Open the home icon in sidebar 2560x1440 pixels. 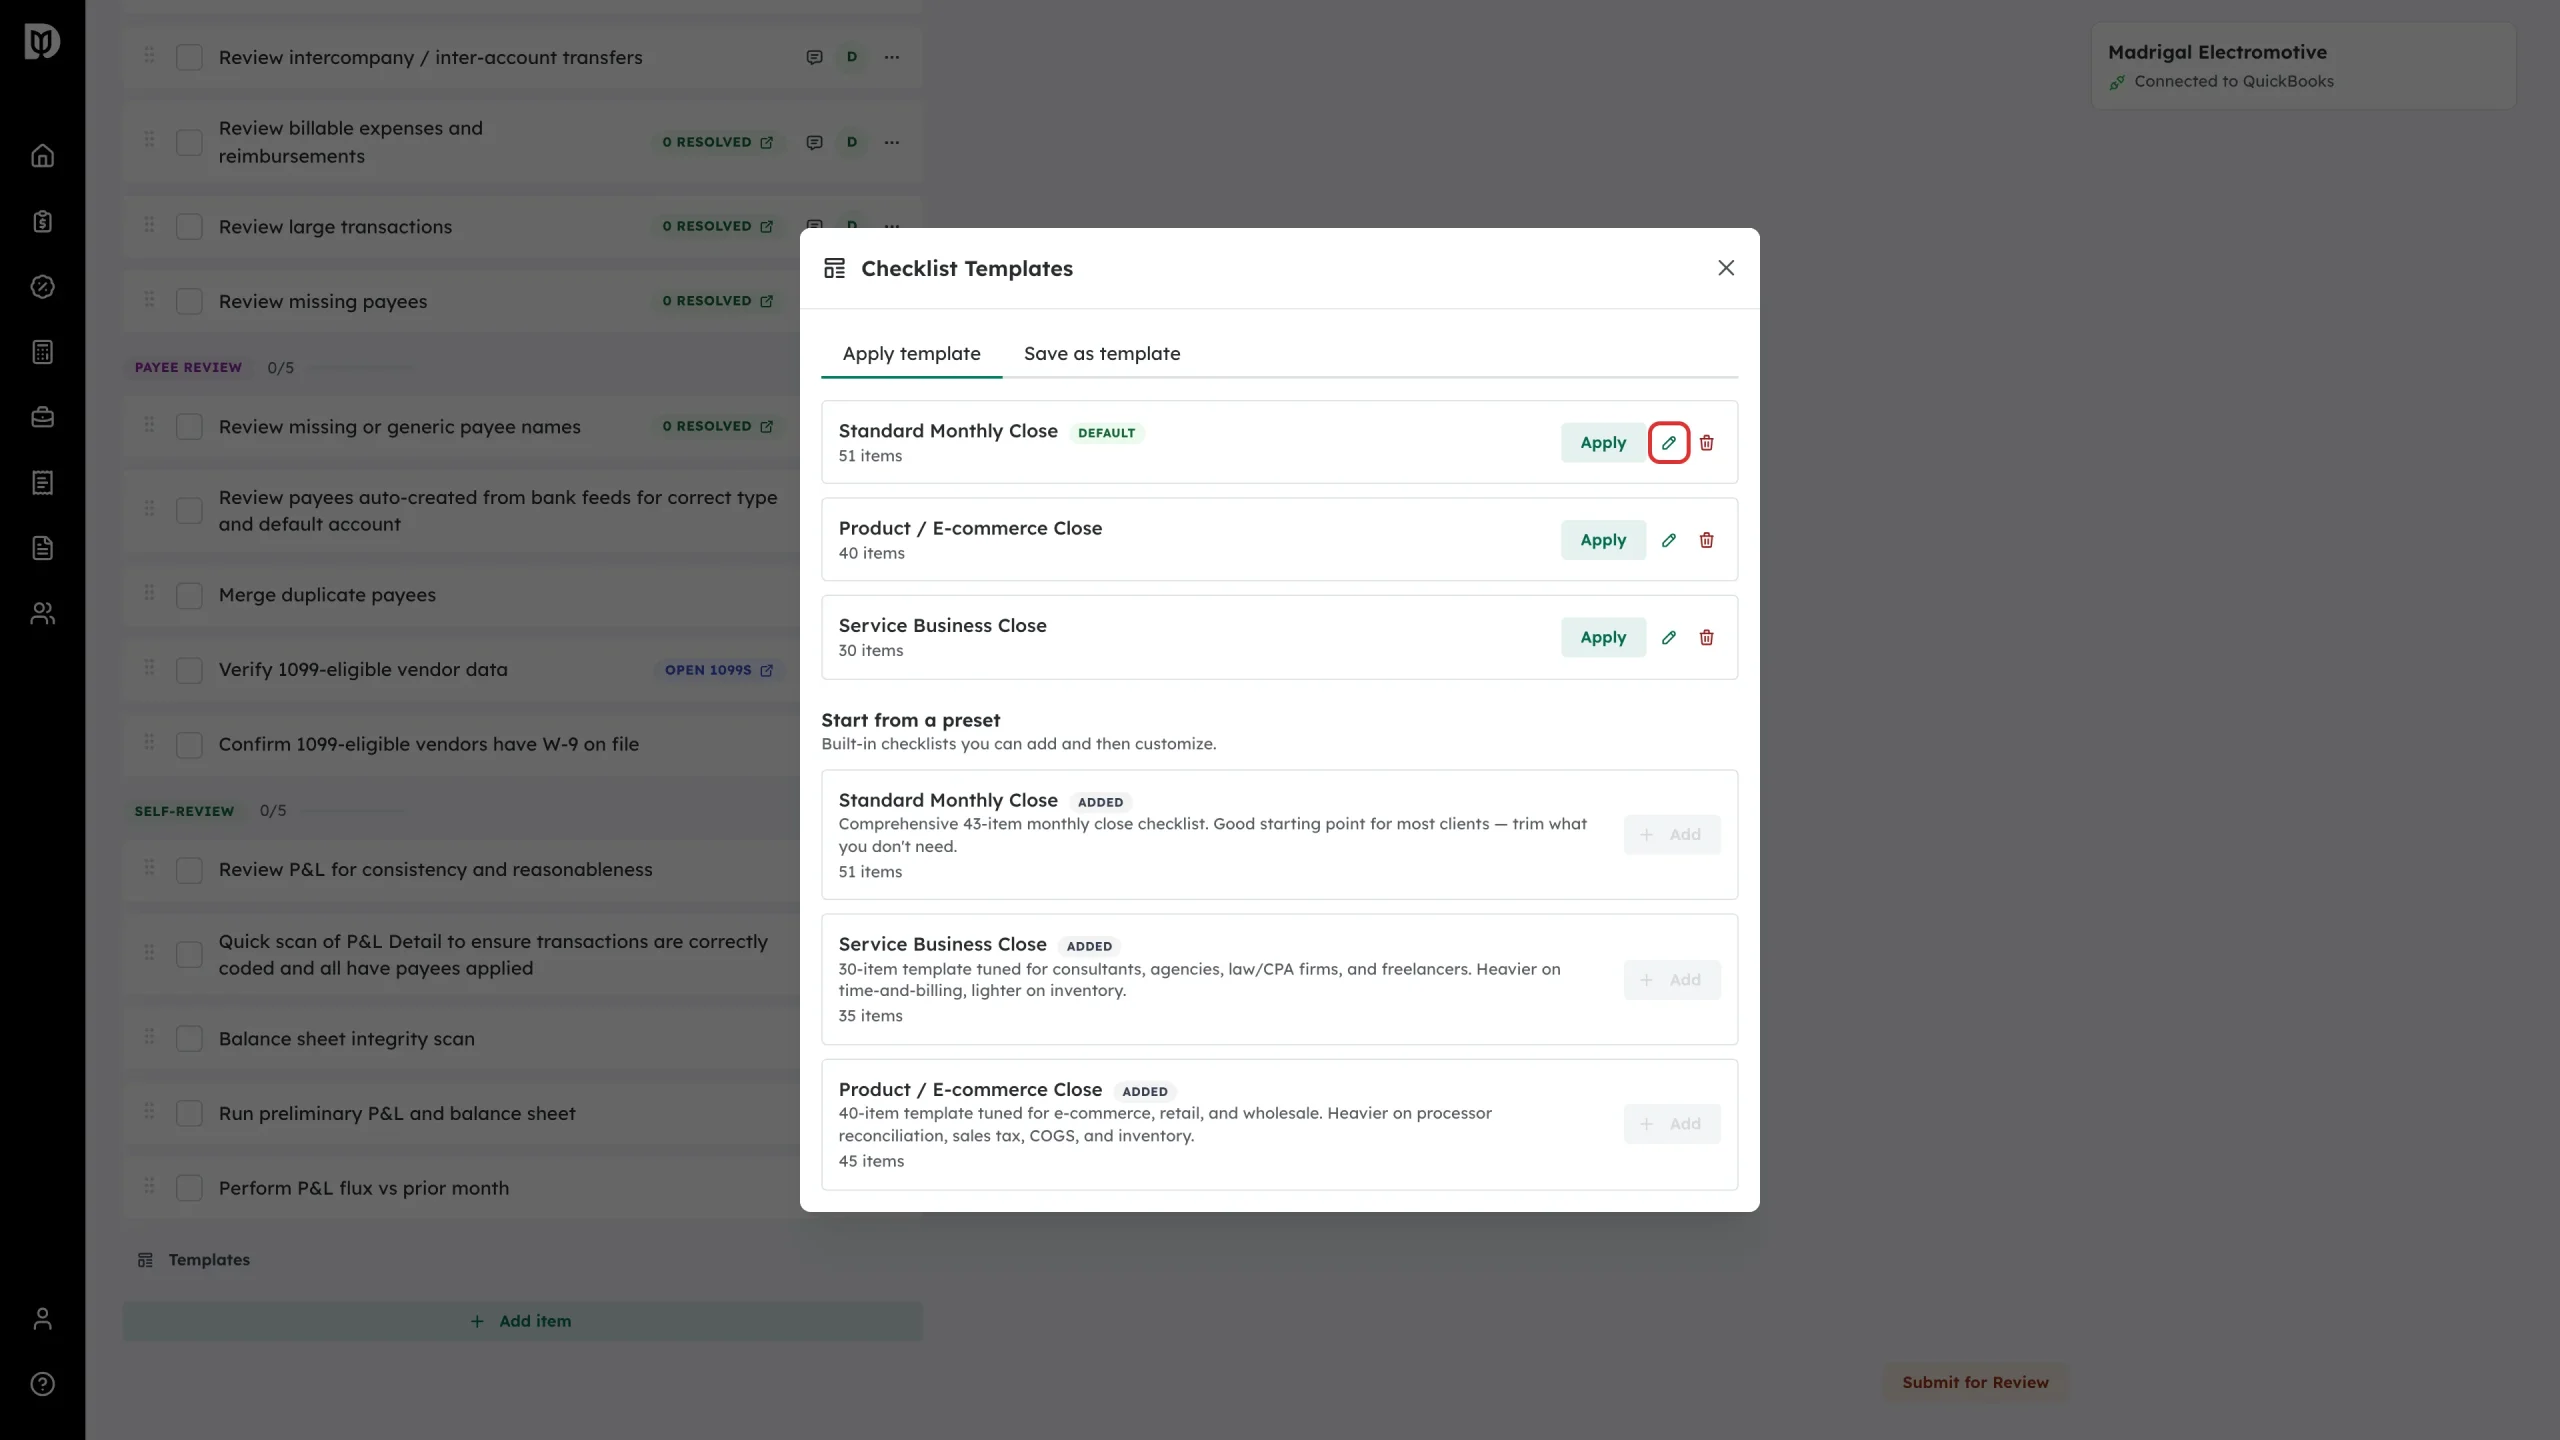pyautogui.click(x=42, y=156)
